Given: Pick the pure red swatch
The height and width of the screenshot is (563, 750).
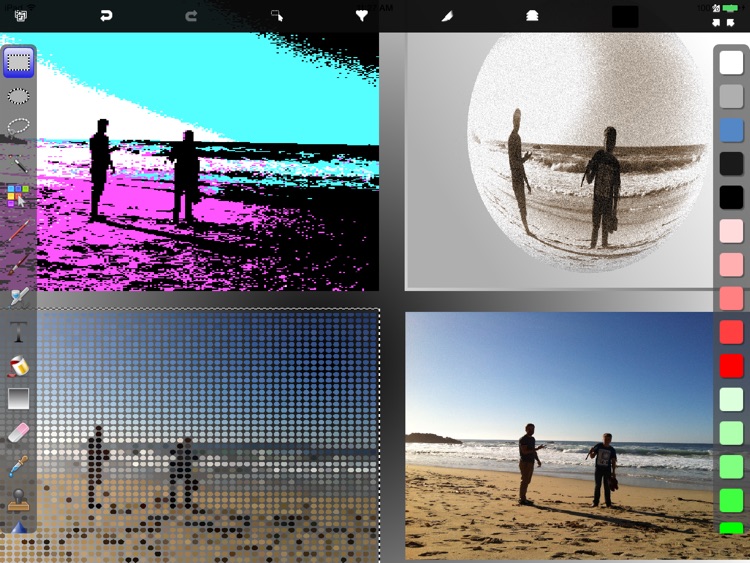Looking at the screenshot, I should [x=731, y=366].
